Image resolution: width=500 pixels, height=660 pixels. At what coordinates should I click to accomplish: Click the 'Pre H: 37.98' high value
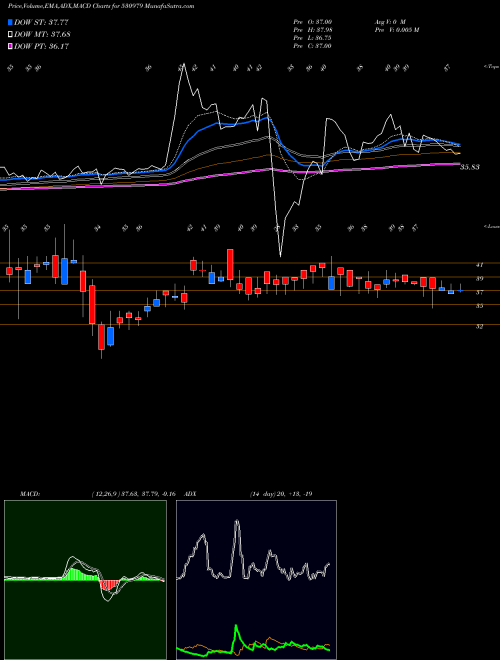[312, 29]
